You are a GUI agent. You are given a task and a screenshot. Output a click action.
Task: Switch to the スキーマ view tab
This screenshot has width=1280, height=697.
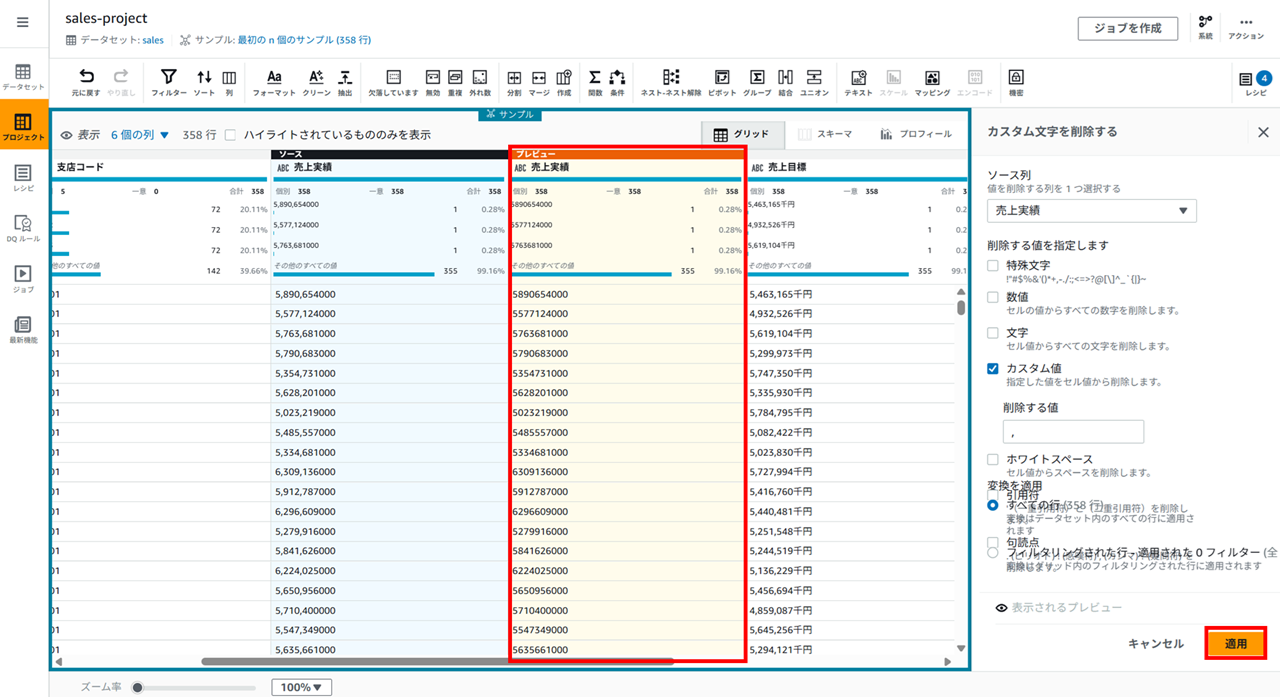tap(825, 134)
